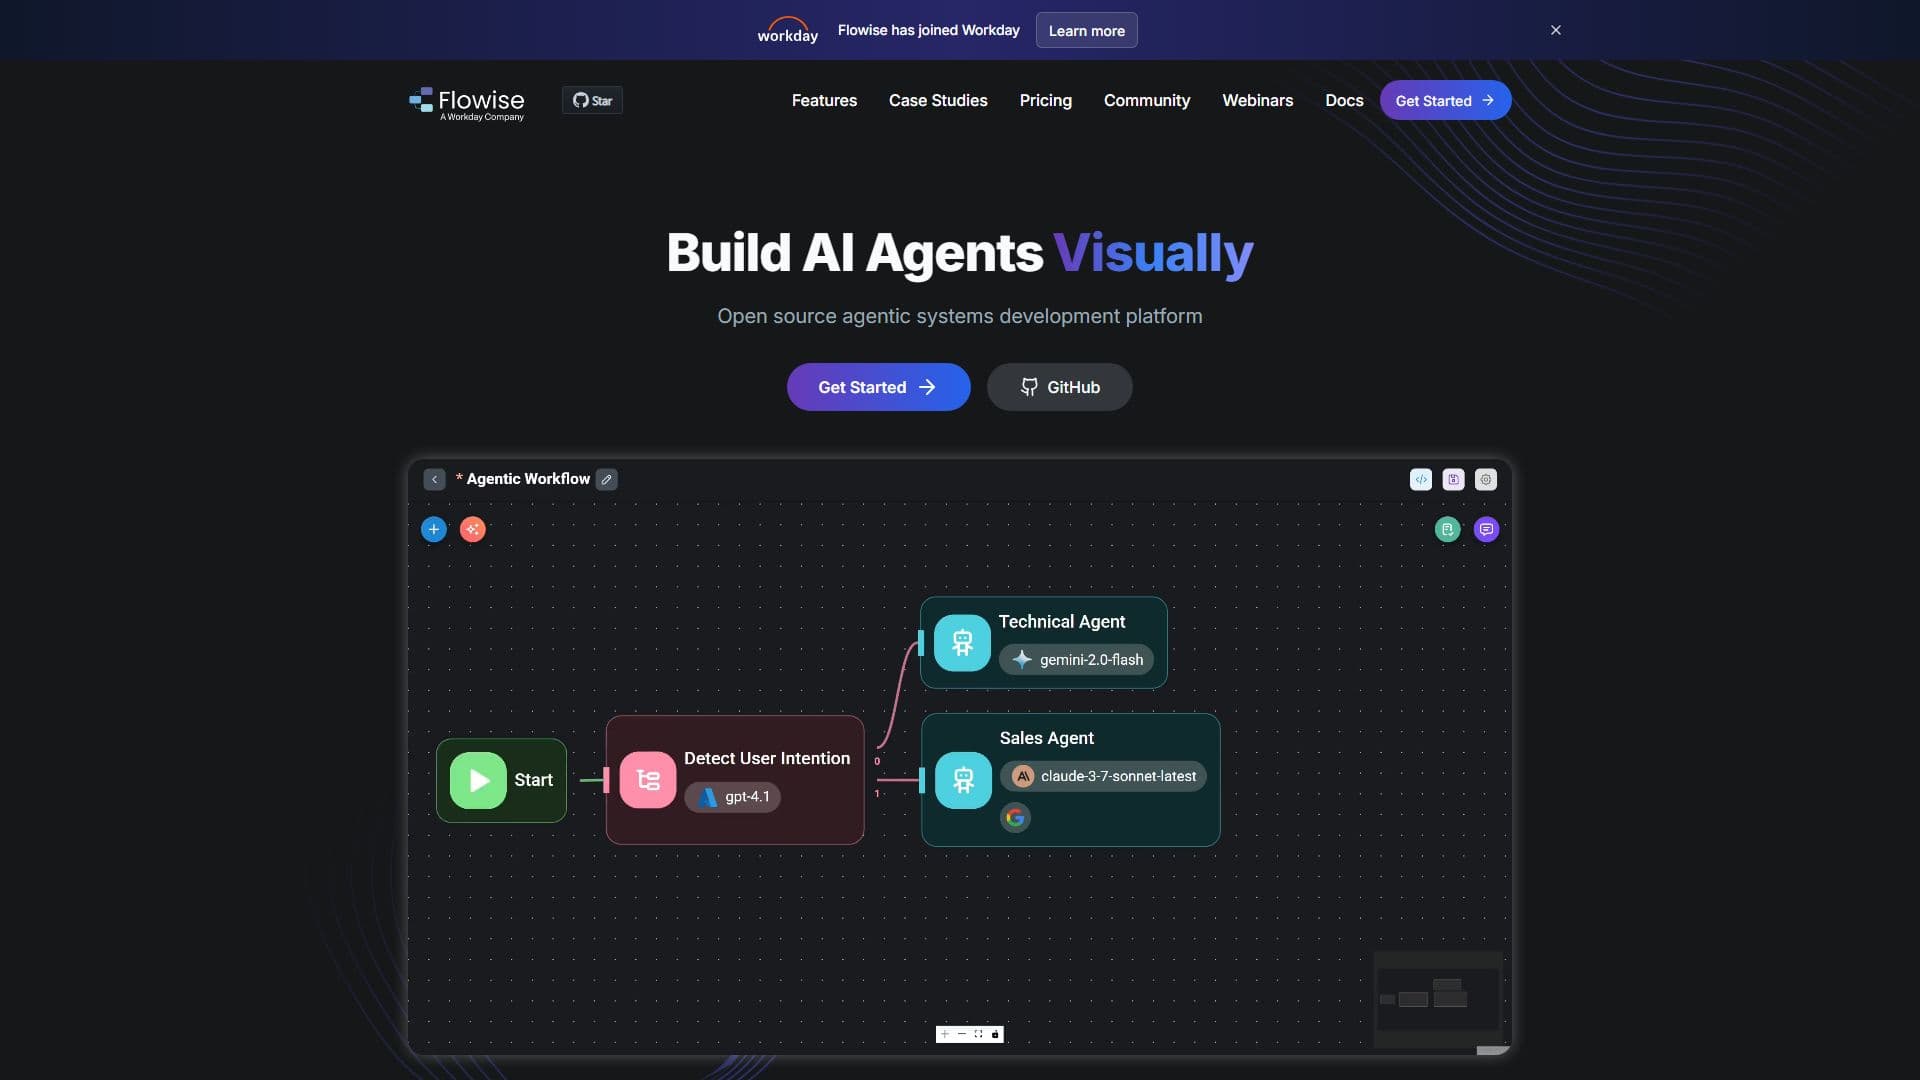Click the Detect User Intention label

coord(767,759)
